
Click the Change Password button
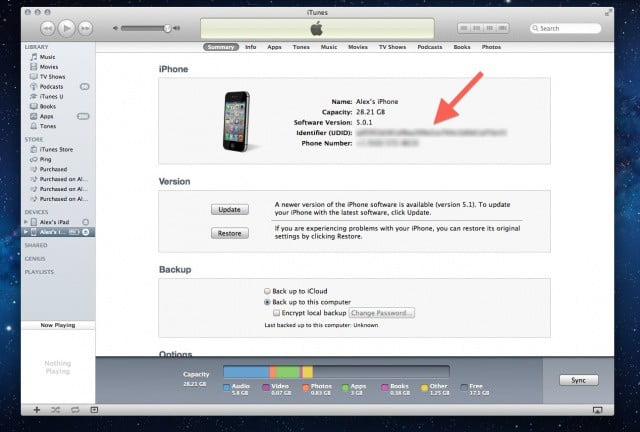pos(382,313)
